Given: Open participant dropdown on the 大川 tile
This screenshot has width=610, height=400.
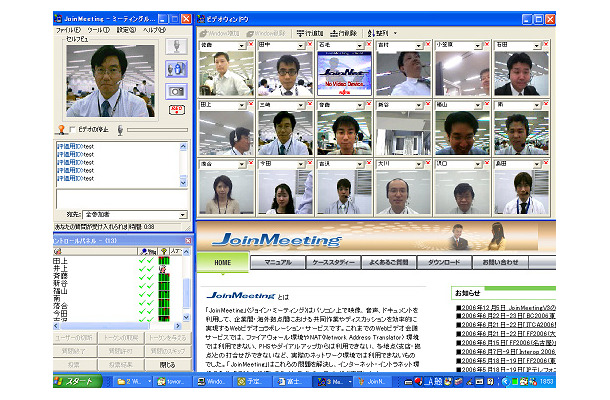Looking at the screenshot, I should [419, 165].
